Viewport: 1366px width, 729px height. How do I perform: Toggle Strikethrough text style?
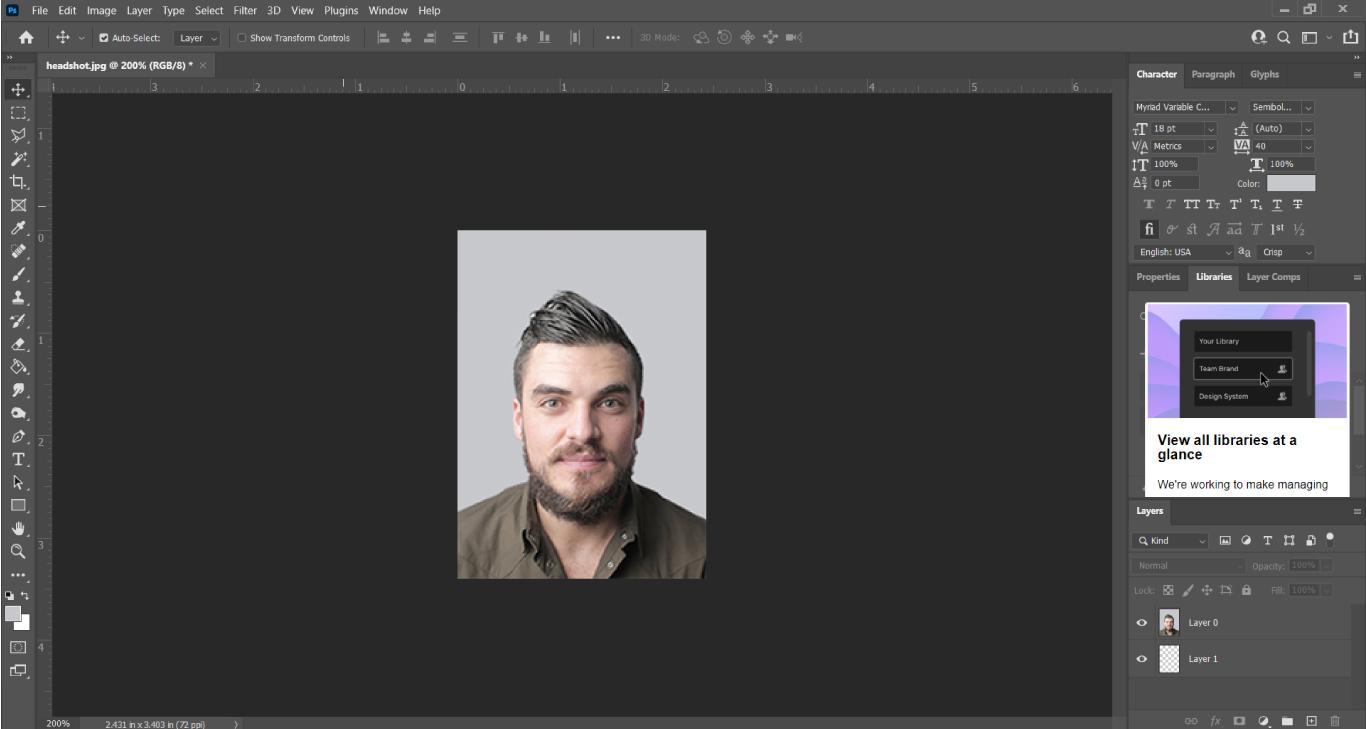[x=1298, y=204]
